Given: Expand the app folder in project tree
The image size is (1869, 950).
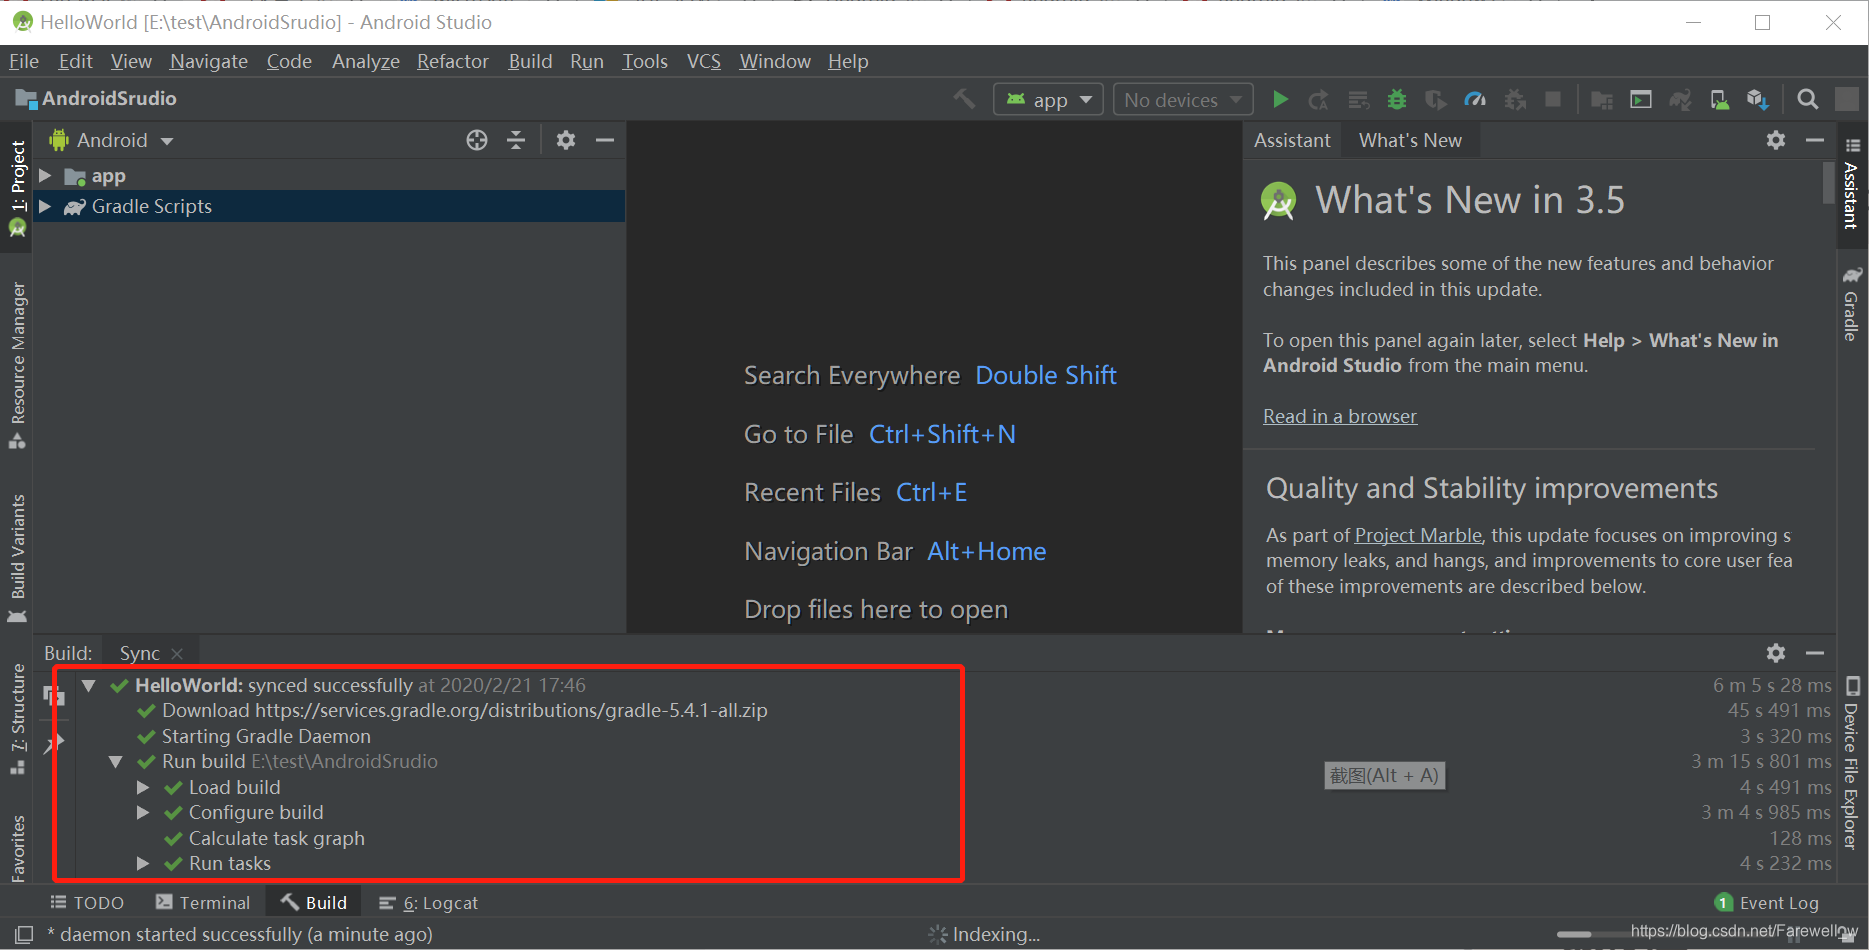Looking at the screenshot, I should point(45,176).
